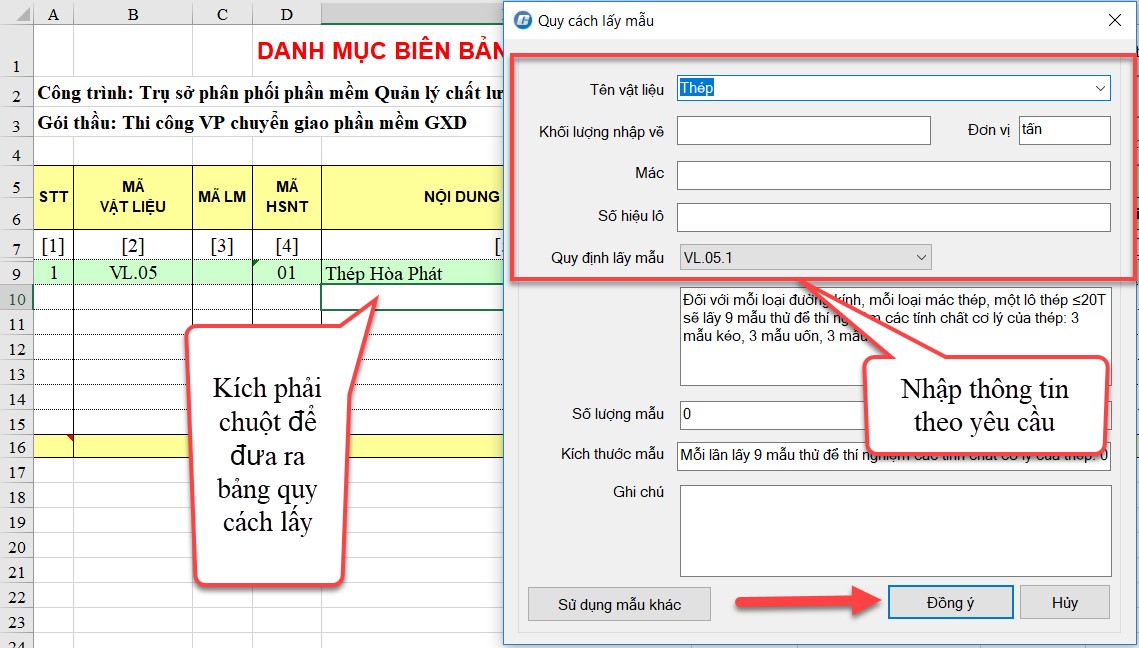The image size is (1139, 648).
Task: Open the Quy định lấy mẫu dropdown
Action: [x=921, y=258]
